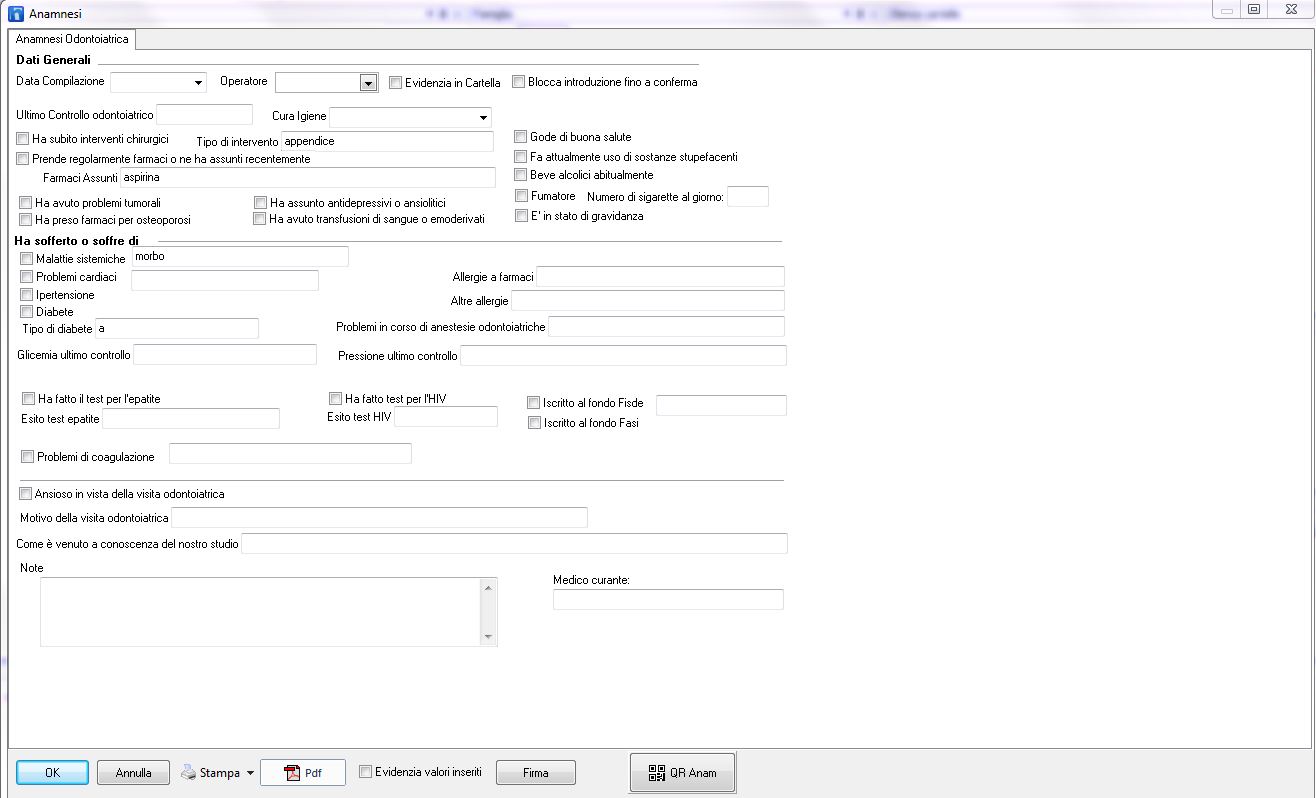Image resolution: width=1316 pixels, height=798 pixels.
Task: Click the Problemi di coagulazione text field
Action: (x=291, y=454)
